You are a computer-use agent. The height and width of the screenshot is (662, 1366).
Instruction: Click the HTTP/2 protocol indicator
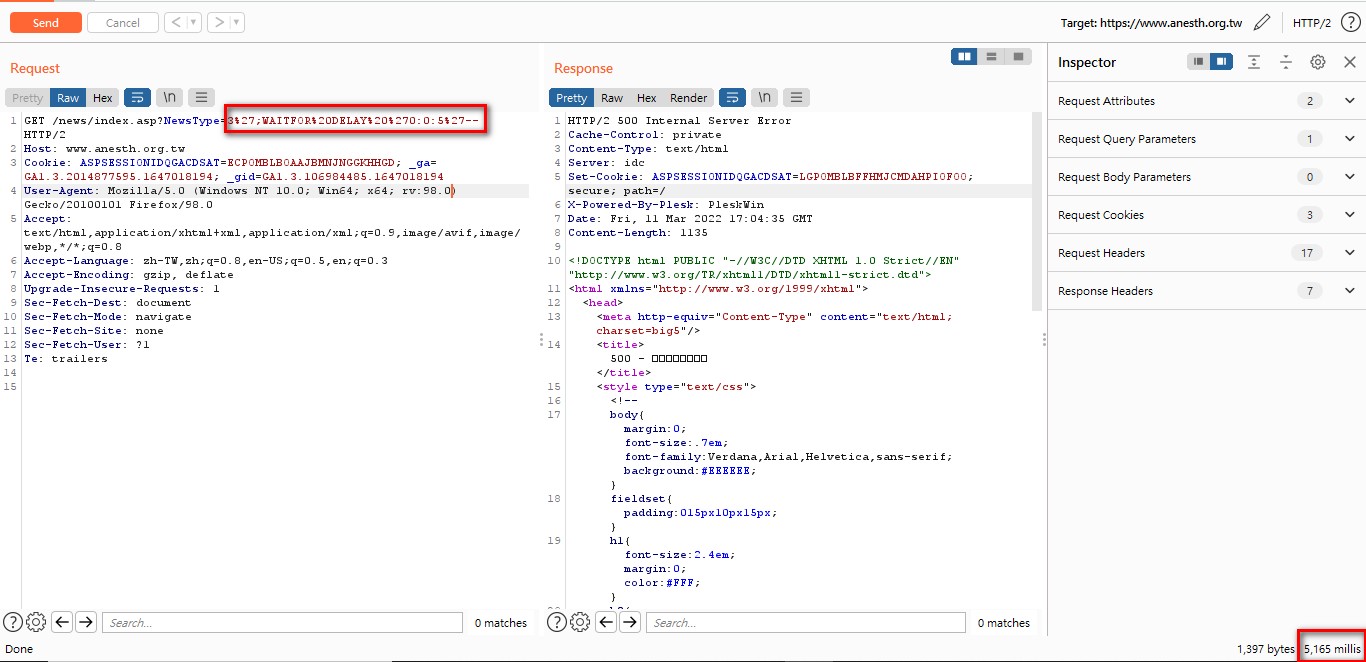point(1311,22)
